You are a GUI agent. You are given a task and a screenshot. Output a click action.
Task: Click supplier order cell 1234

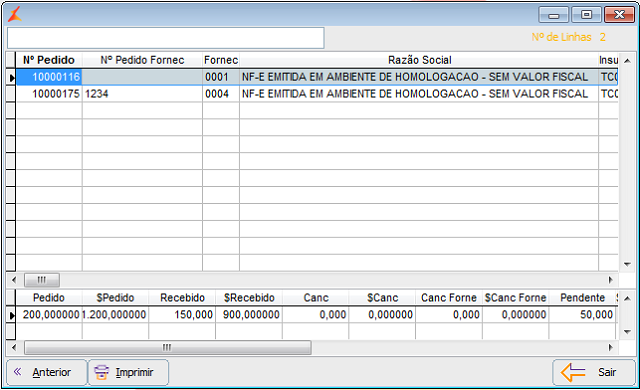(142, 94)
